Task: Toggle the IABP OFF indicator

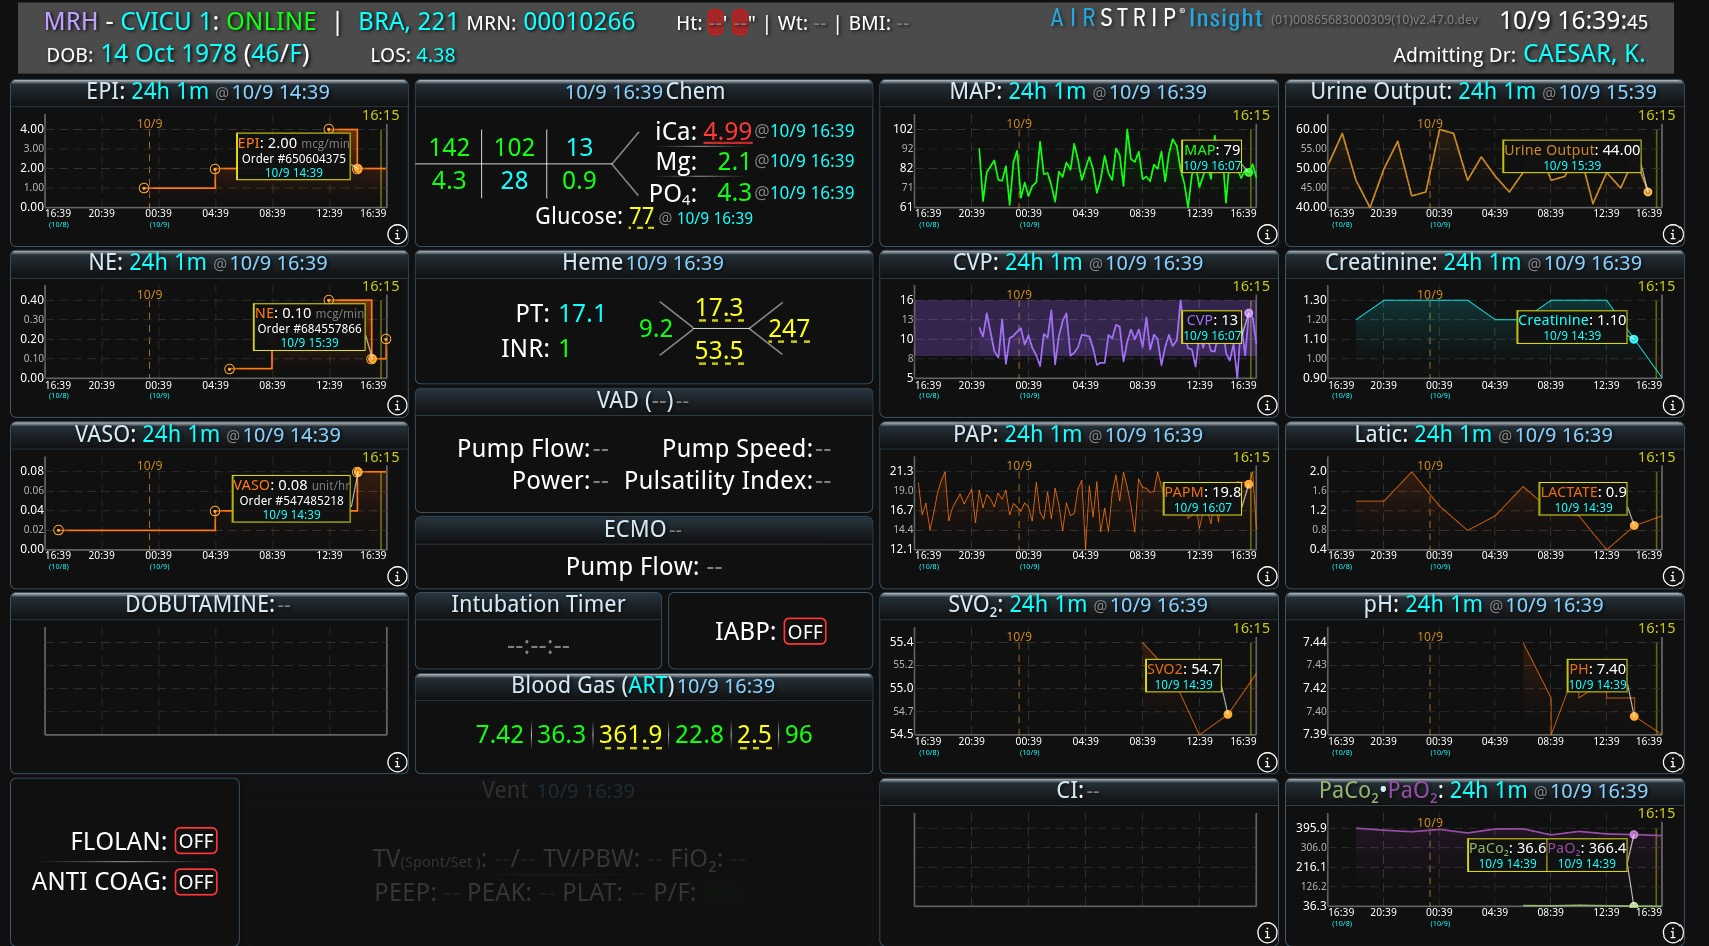Action: tap(805, 632)
